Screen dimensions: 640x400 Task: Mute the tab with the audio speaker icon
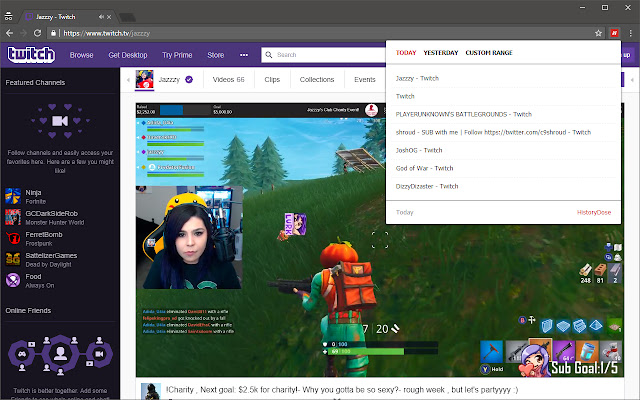click(x=101, y=17)
